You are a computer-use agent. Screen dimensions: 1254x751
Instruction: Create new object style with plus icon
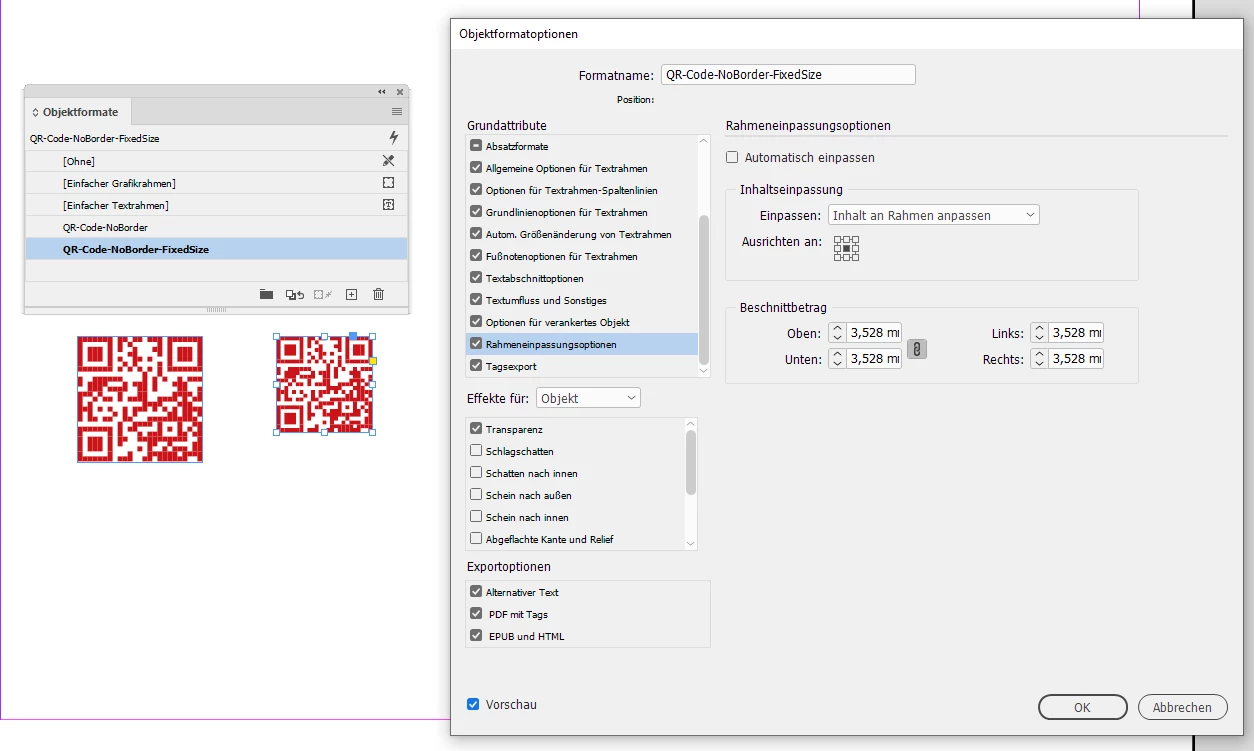coord(351,294)
